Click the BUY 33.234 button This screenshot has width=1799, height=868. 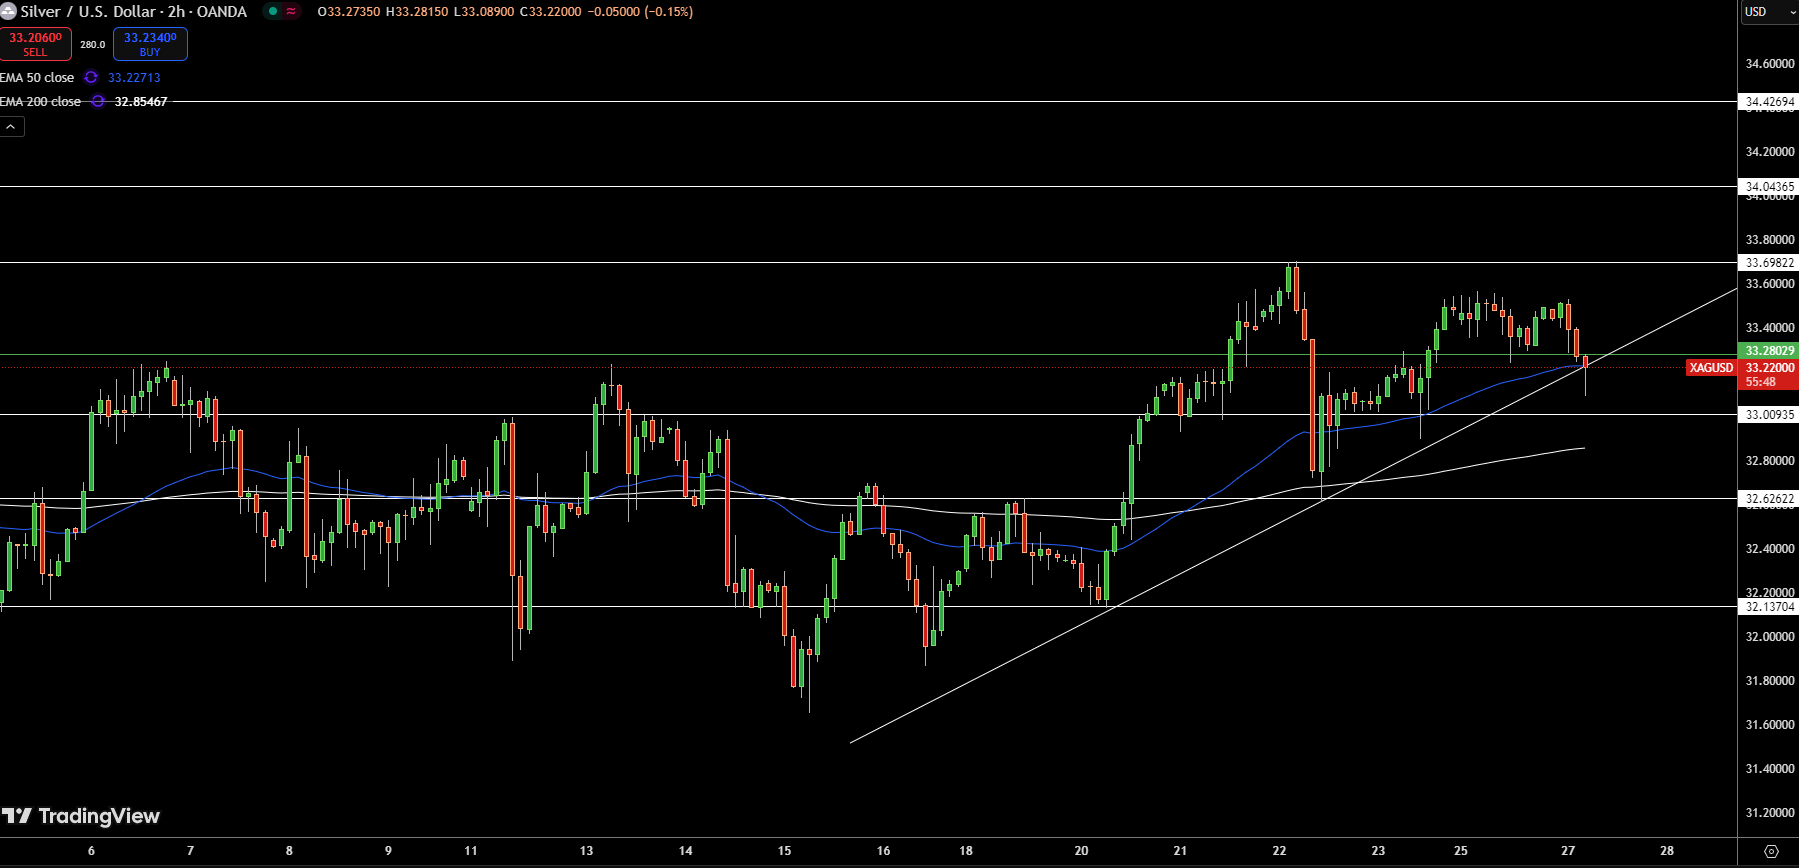click(x=150, y=44)
